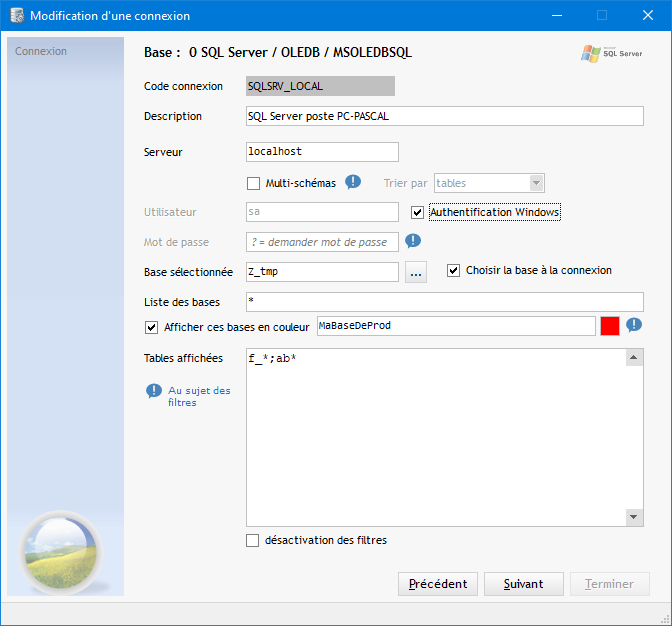
Task: Click the Mot de passe field
Action: tap(322, 242)
